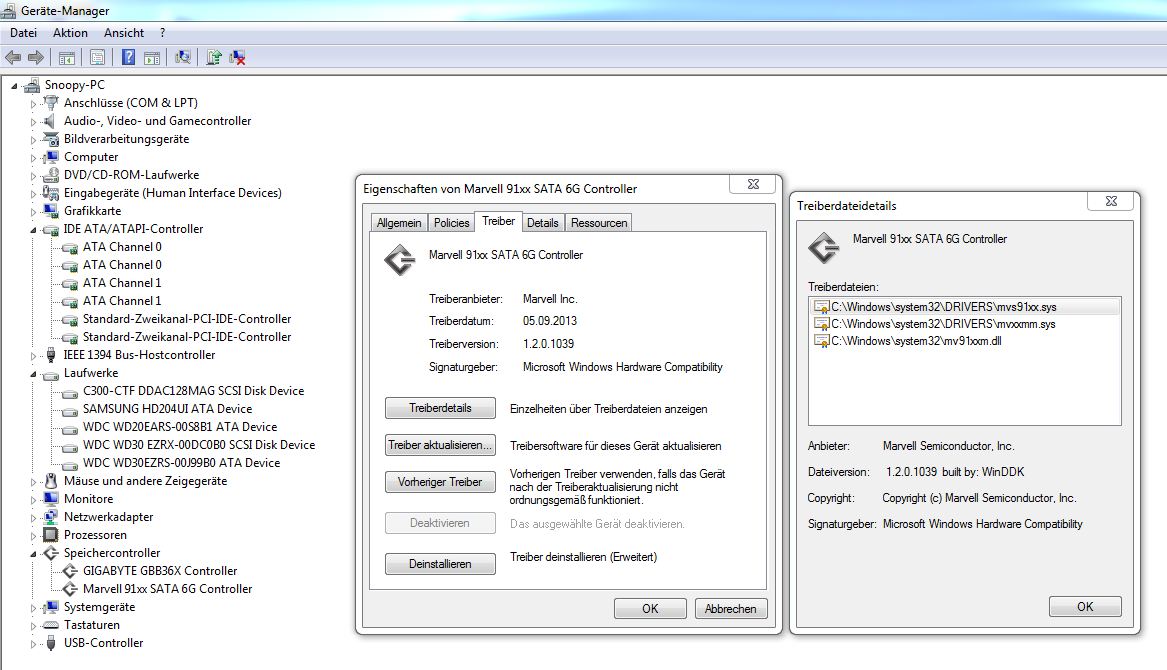Open the ? help menu
The width and height of the screenshot is (1167, 670).
click(x=162, y=33)
